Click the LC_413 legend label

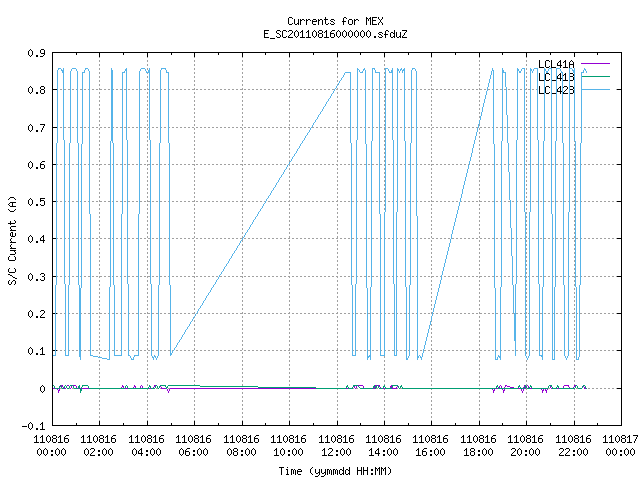pyautogui.click(x=556, y=77)
